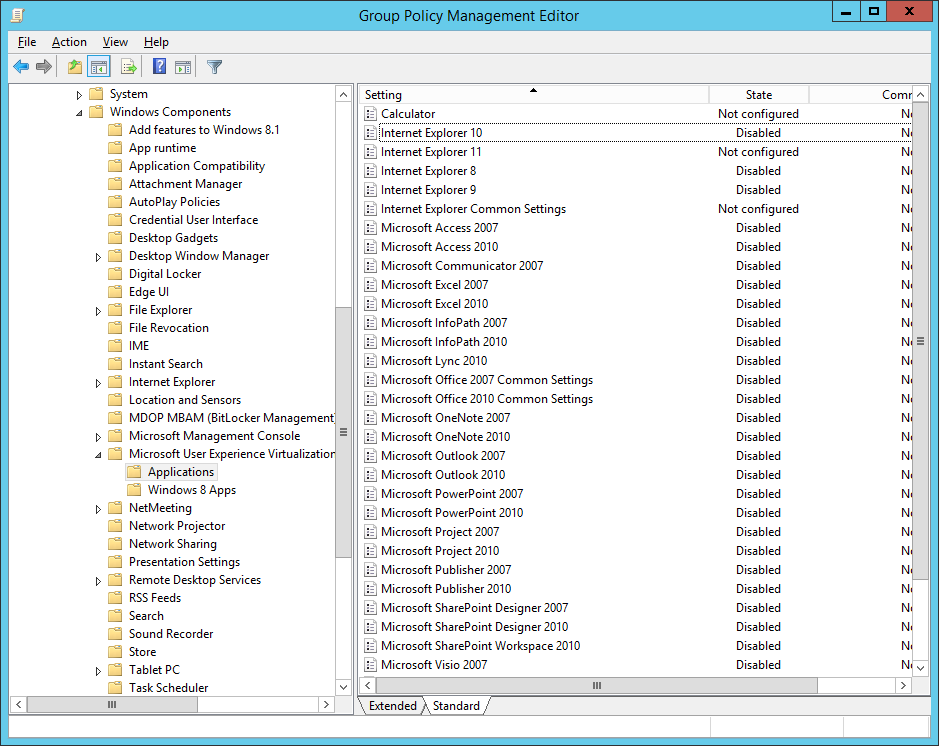Sort list by the Setting column header

tap(534, 95)
